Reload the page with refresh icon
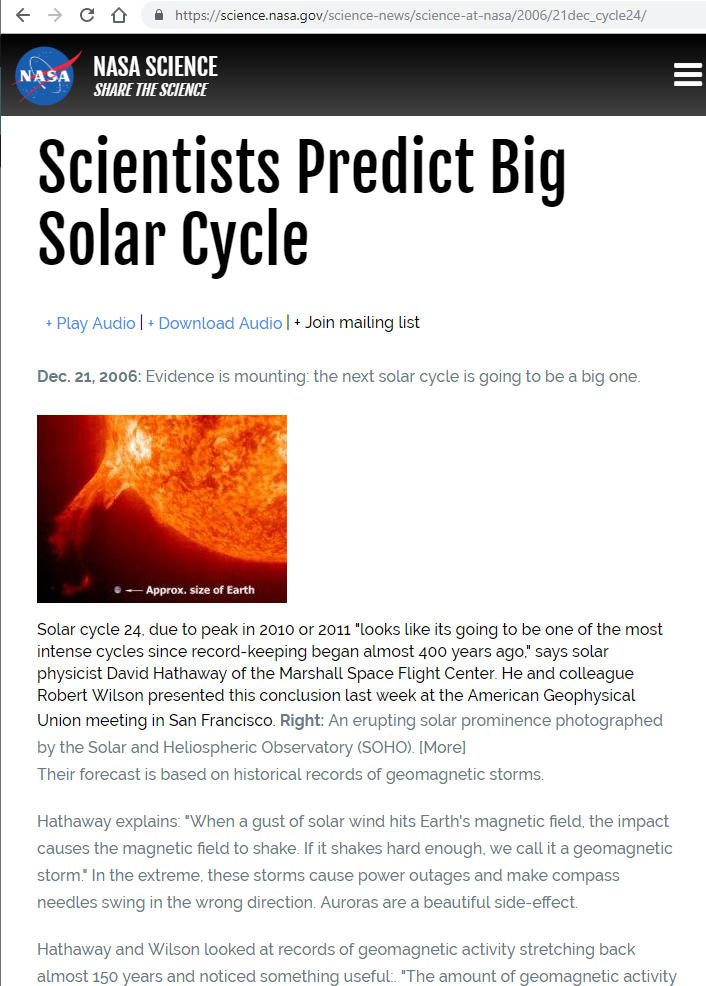706x986 pixels. [87, 15]
